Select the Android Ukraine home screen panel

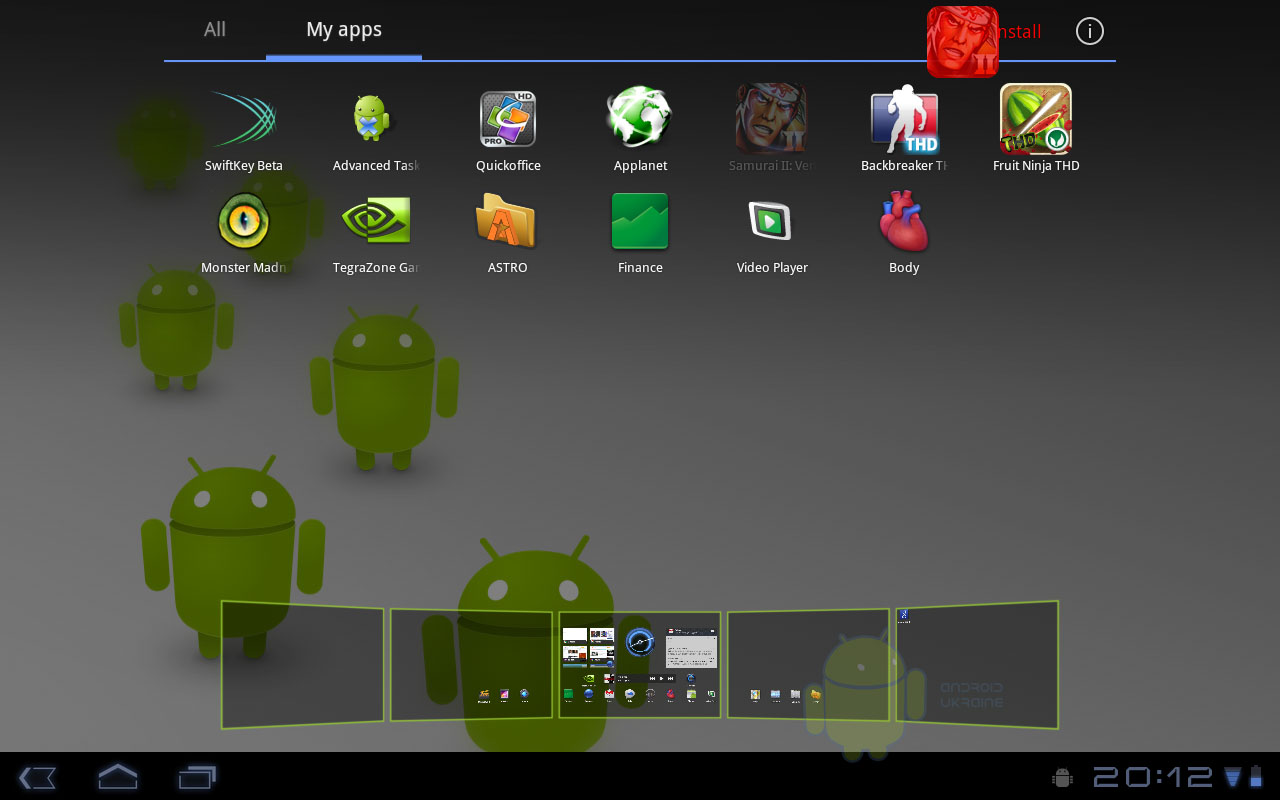pos(977,664)
